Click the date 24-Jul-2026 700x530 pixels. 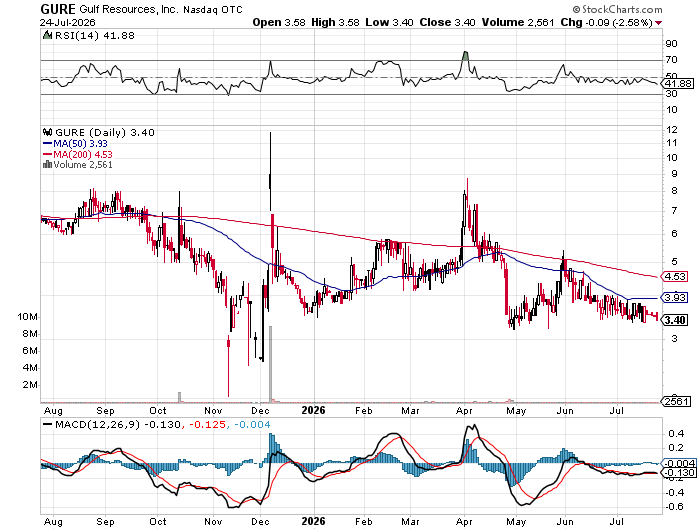click(67, 22)
